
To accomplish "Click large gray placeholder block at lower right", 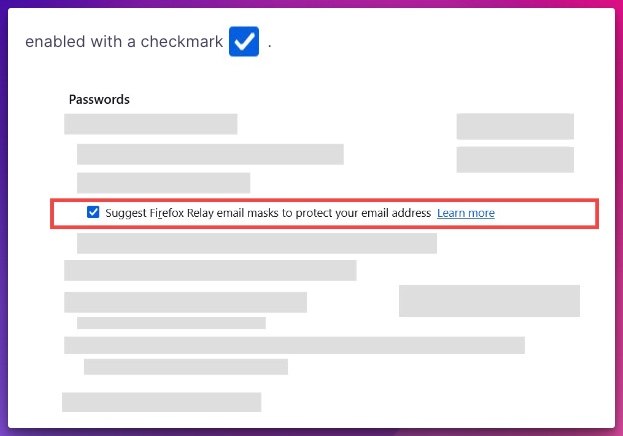I will click(489, 301).
